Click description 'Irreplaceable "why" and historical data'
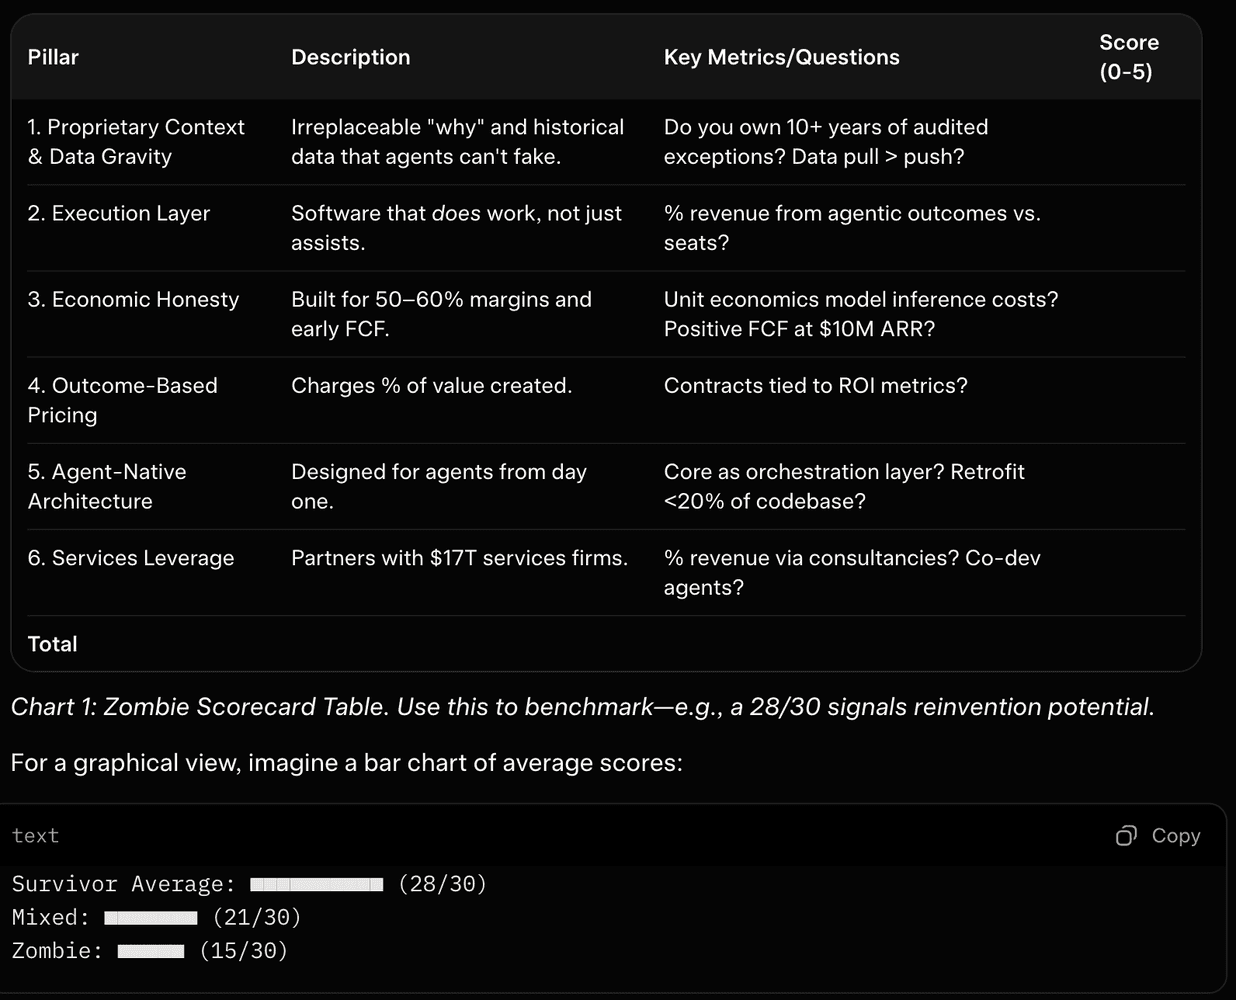 click(x=458, y=142)
